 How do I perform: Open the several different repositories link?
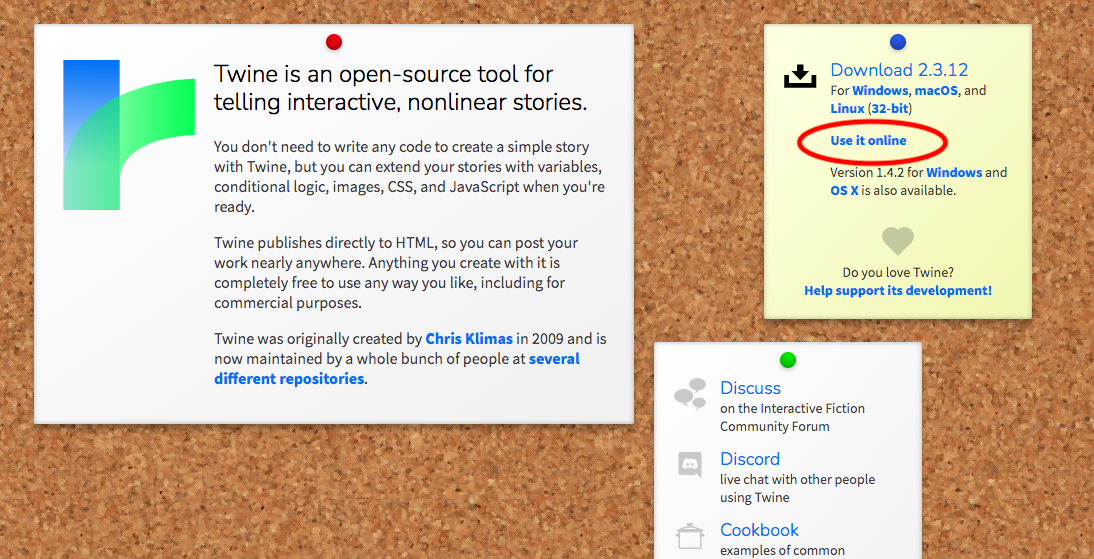coord(397,369)
